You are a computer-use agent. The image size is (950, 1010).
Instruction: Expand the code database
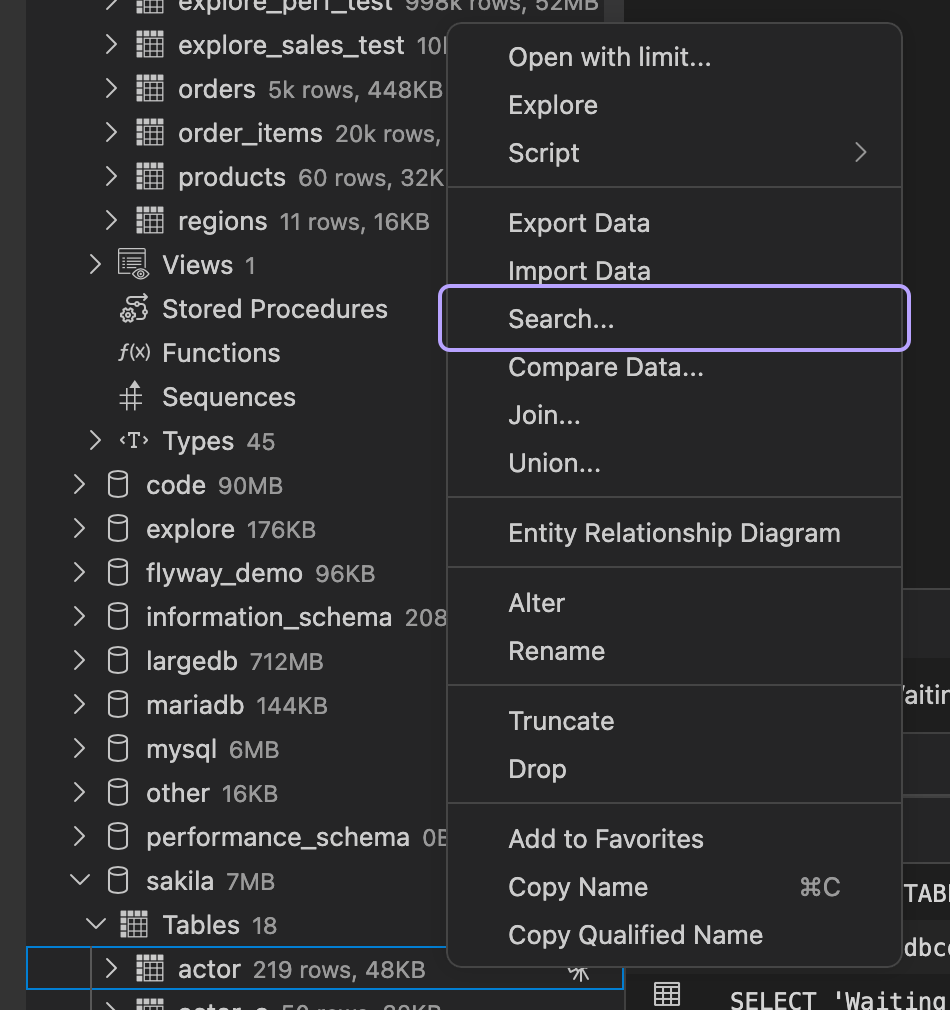click(79, 484)
